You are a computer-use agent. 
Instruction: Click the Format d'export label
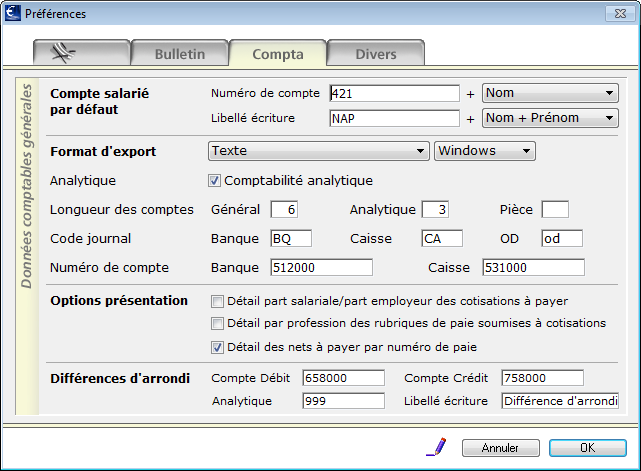[x=103, y=152]
